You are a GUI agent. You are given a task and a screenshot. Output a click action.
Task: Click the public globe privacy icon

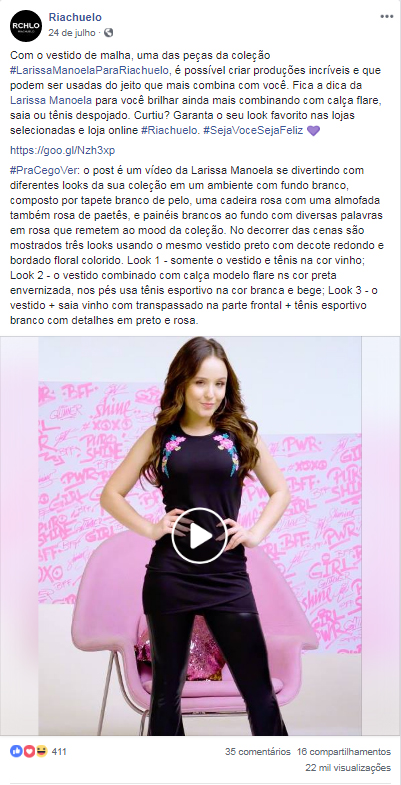coord(109,33)
